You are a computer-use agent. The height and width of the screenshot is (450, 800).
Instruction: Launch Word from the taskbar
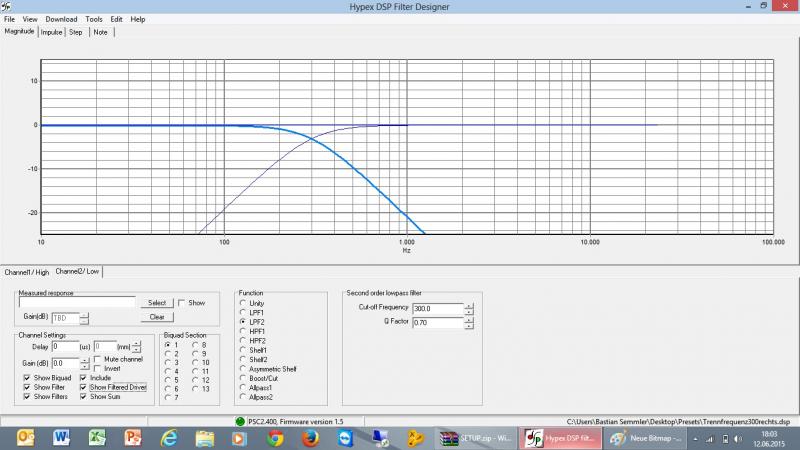point(62,438)
